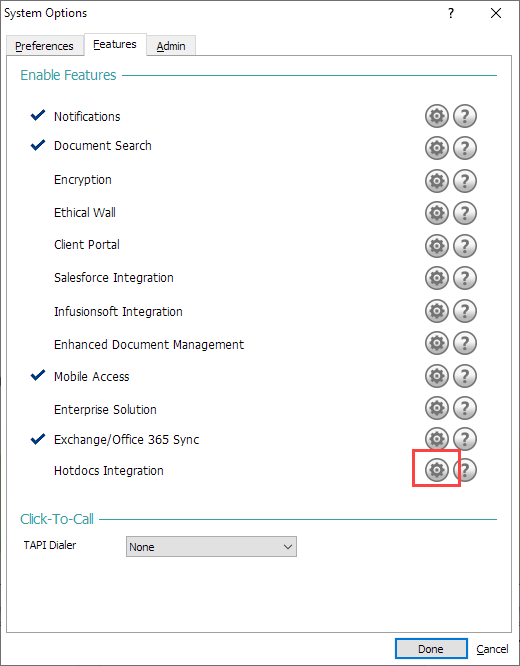Open Encryption settings gear icon
520x666 pixels.
point(437,181)
